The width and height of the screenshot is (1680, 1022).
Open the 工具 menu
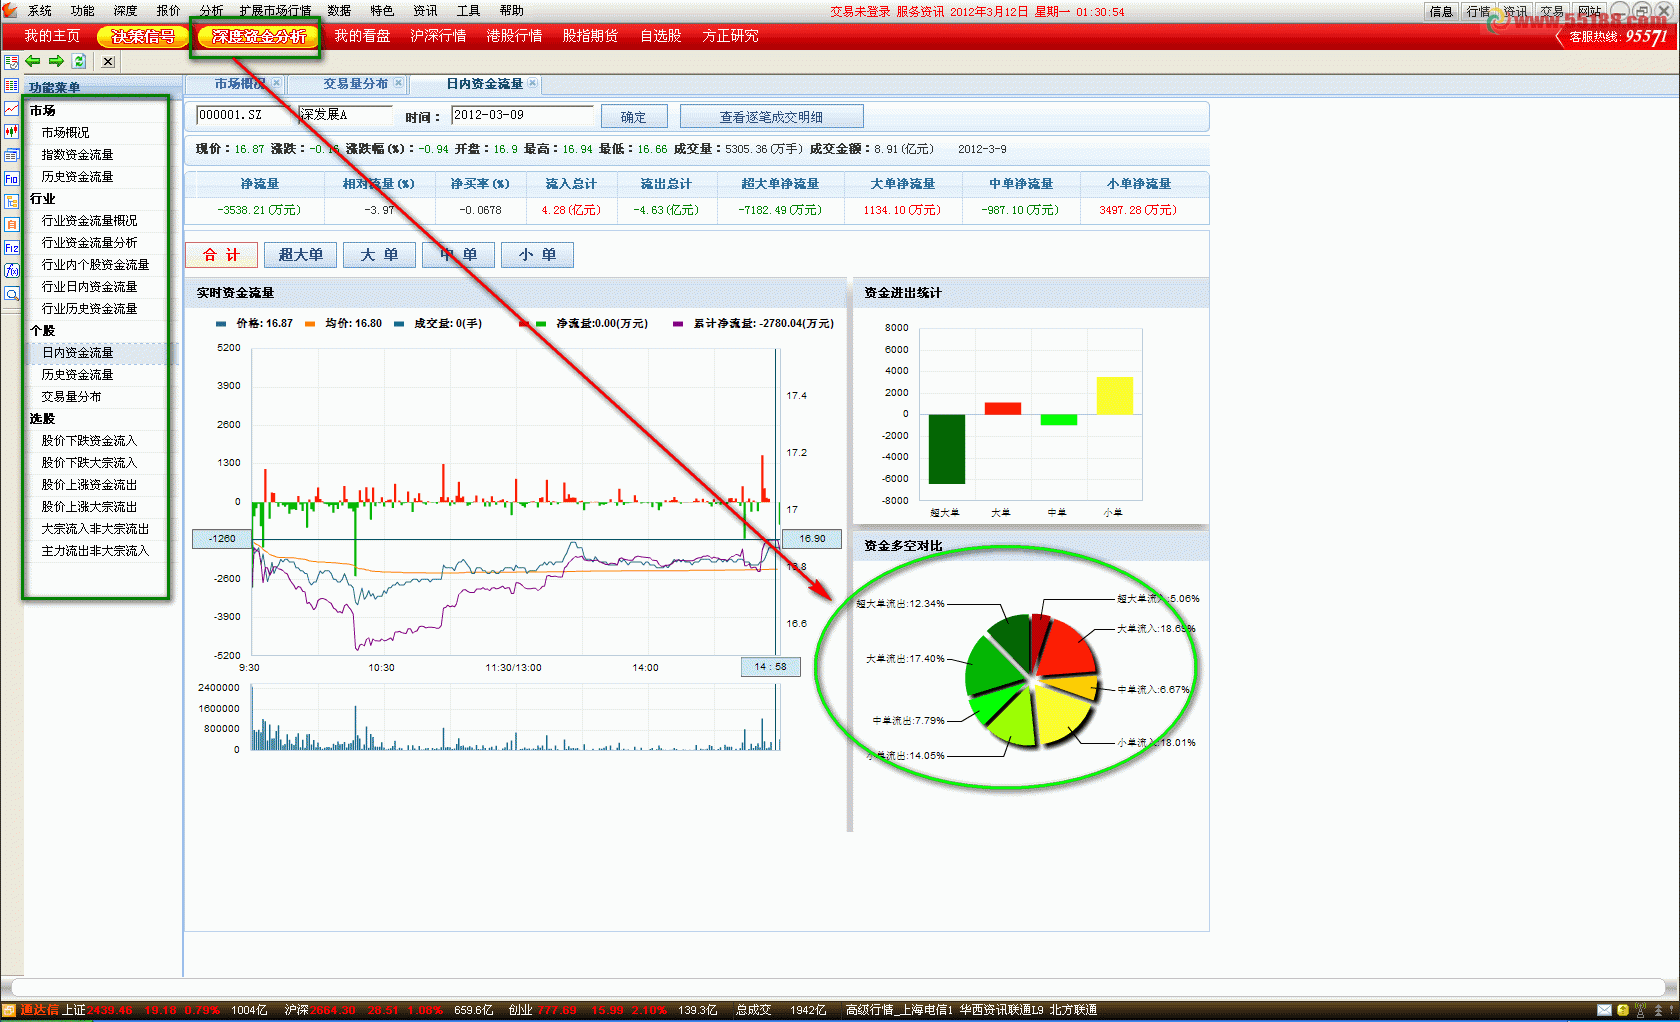468,11
